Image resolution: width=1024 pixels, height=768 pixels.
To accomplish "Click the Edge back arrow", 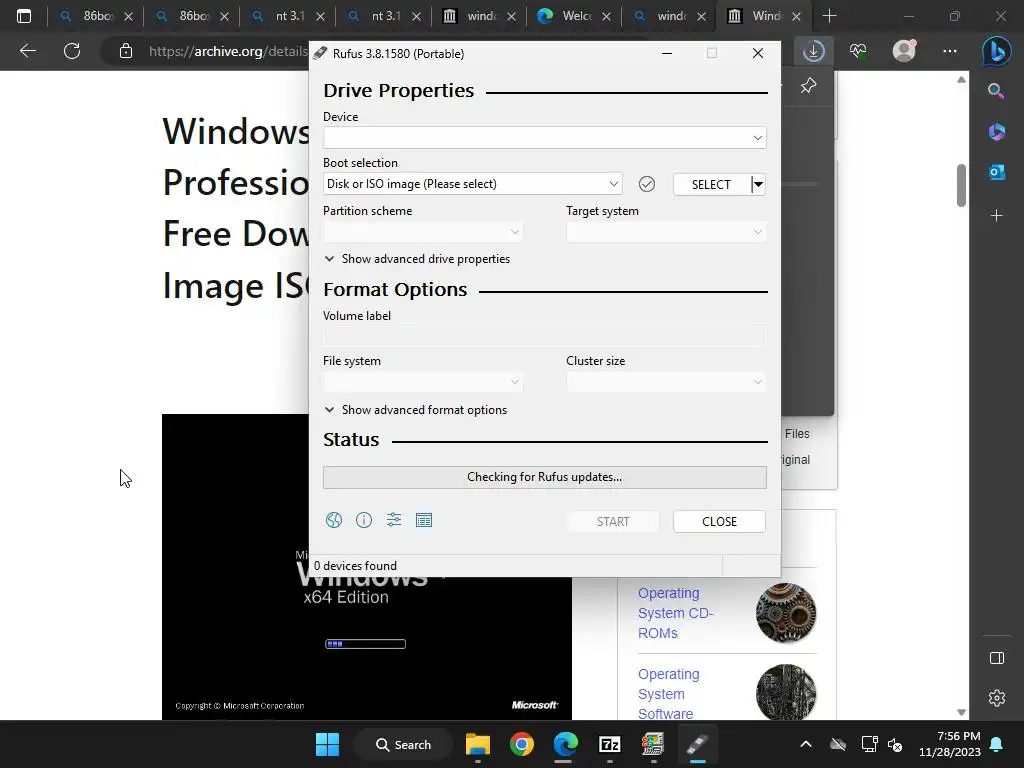I will tap(27, 51).
